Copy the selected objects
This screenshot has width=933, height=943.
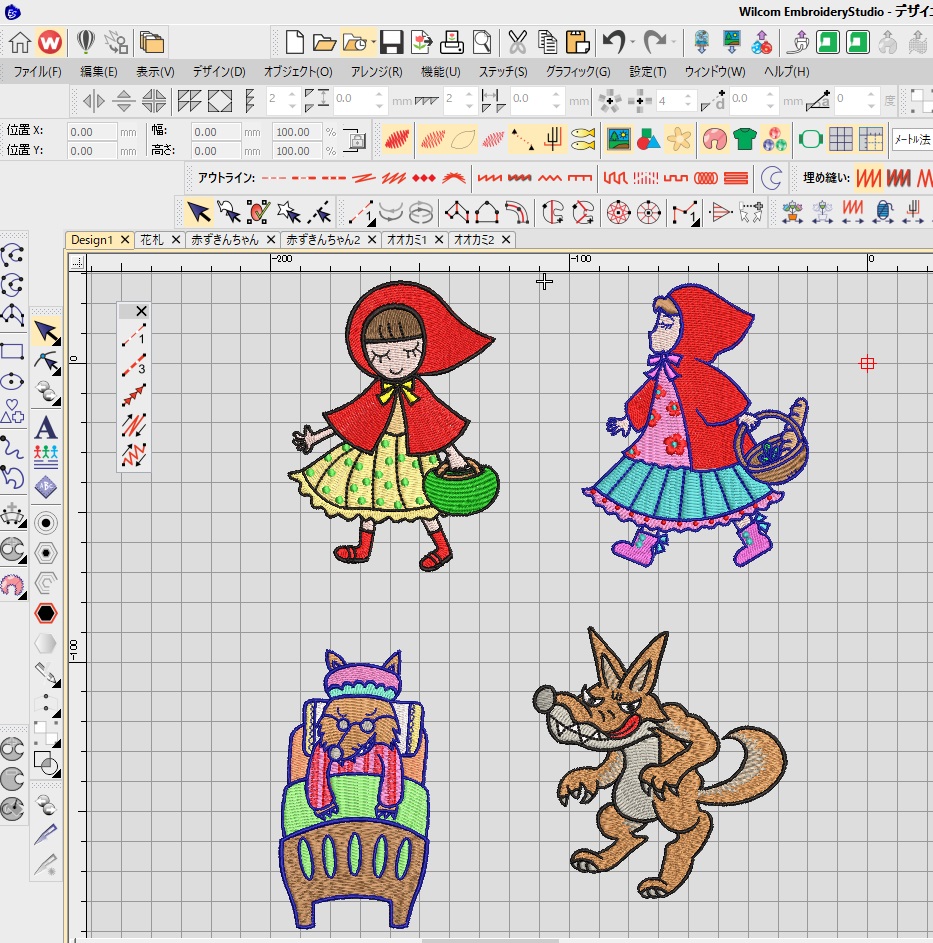click(547, 42)
